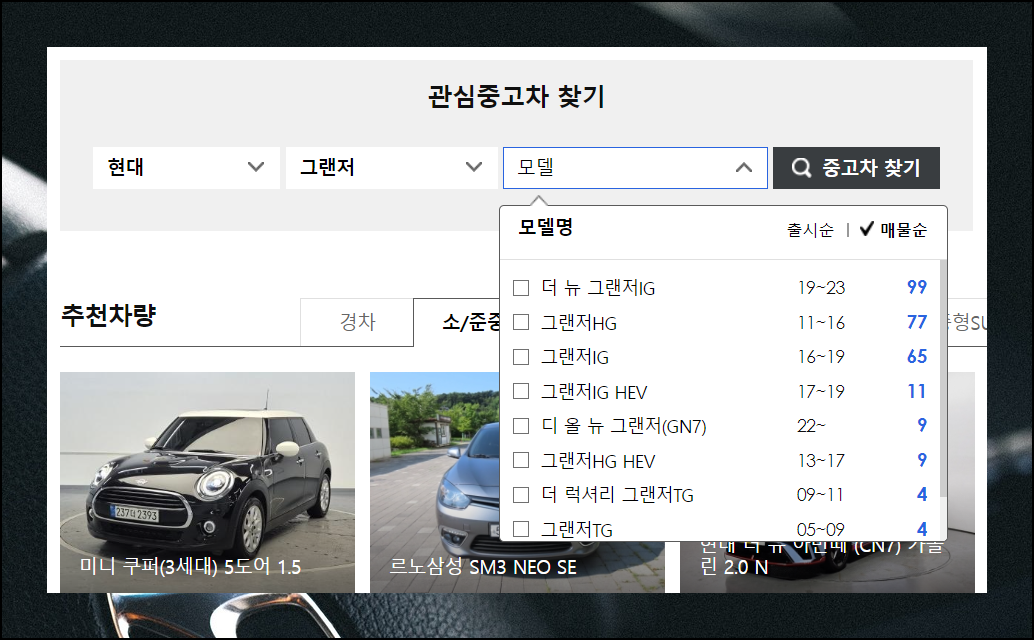Viewport: 1034px width, 640px height.
Task: Select the 더 럭셔리 그랜저TG checkbox
Action: point(521,494)
